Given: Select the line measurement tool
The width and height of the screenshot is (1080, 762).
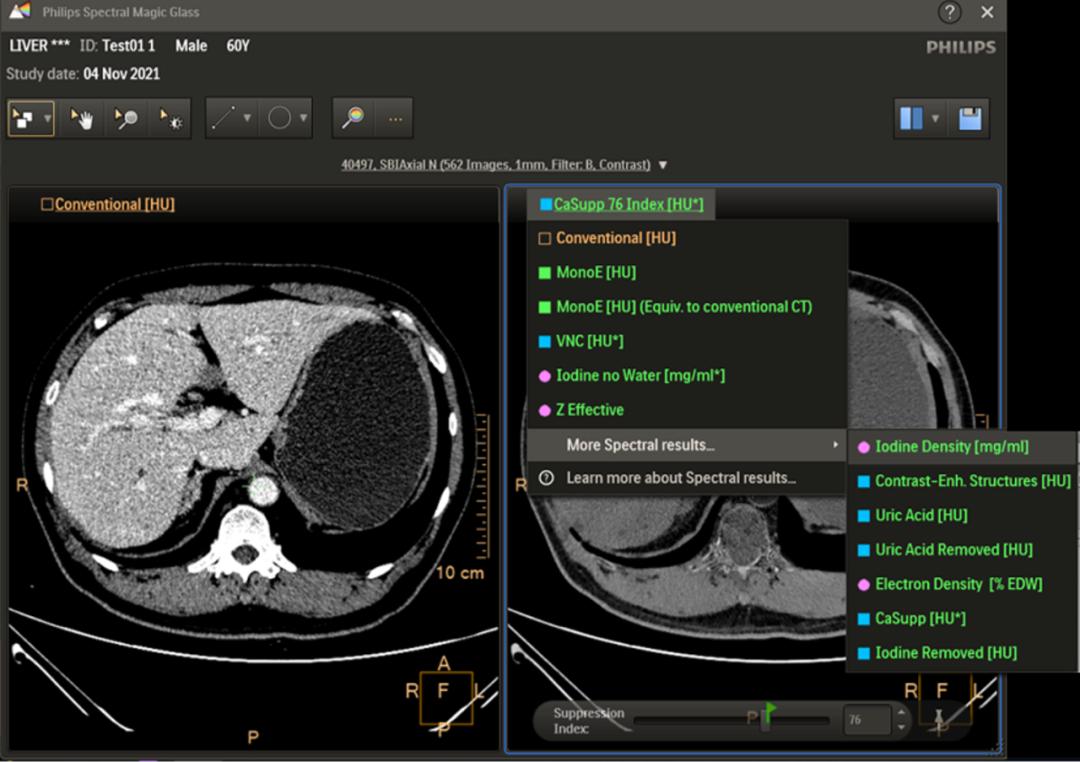Looking at the screenshot, I should pos(224,119).
